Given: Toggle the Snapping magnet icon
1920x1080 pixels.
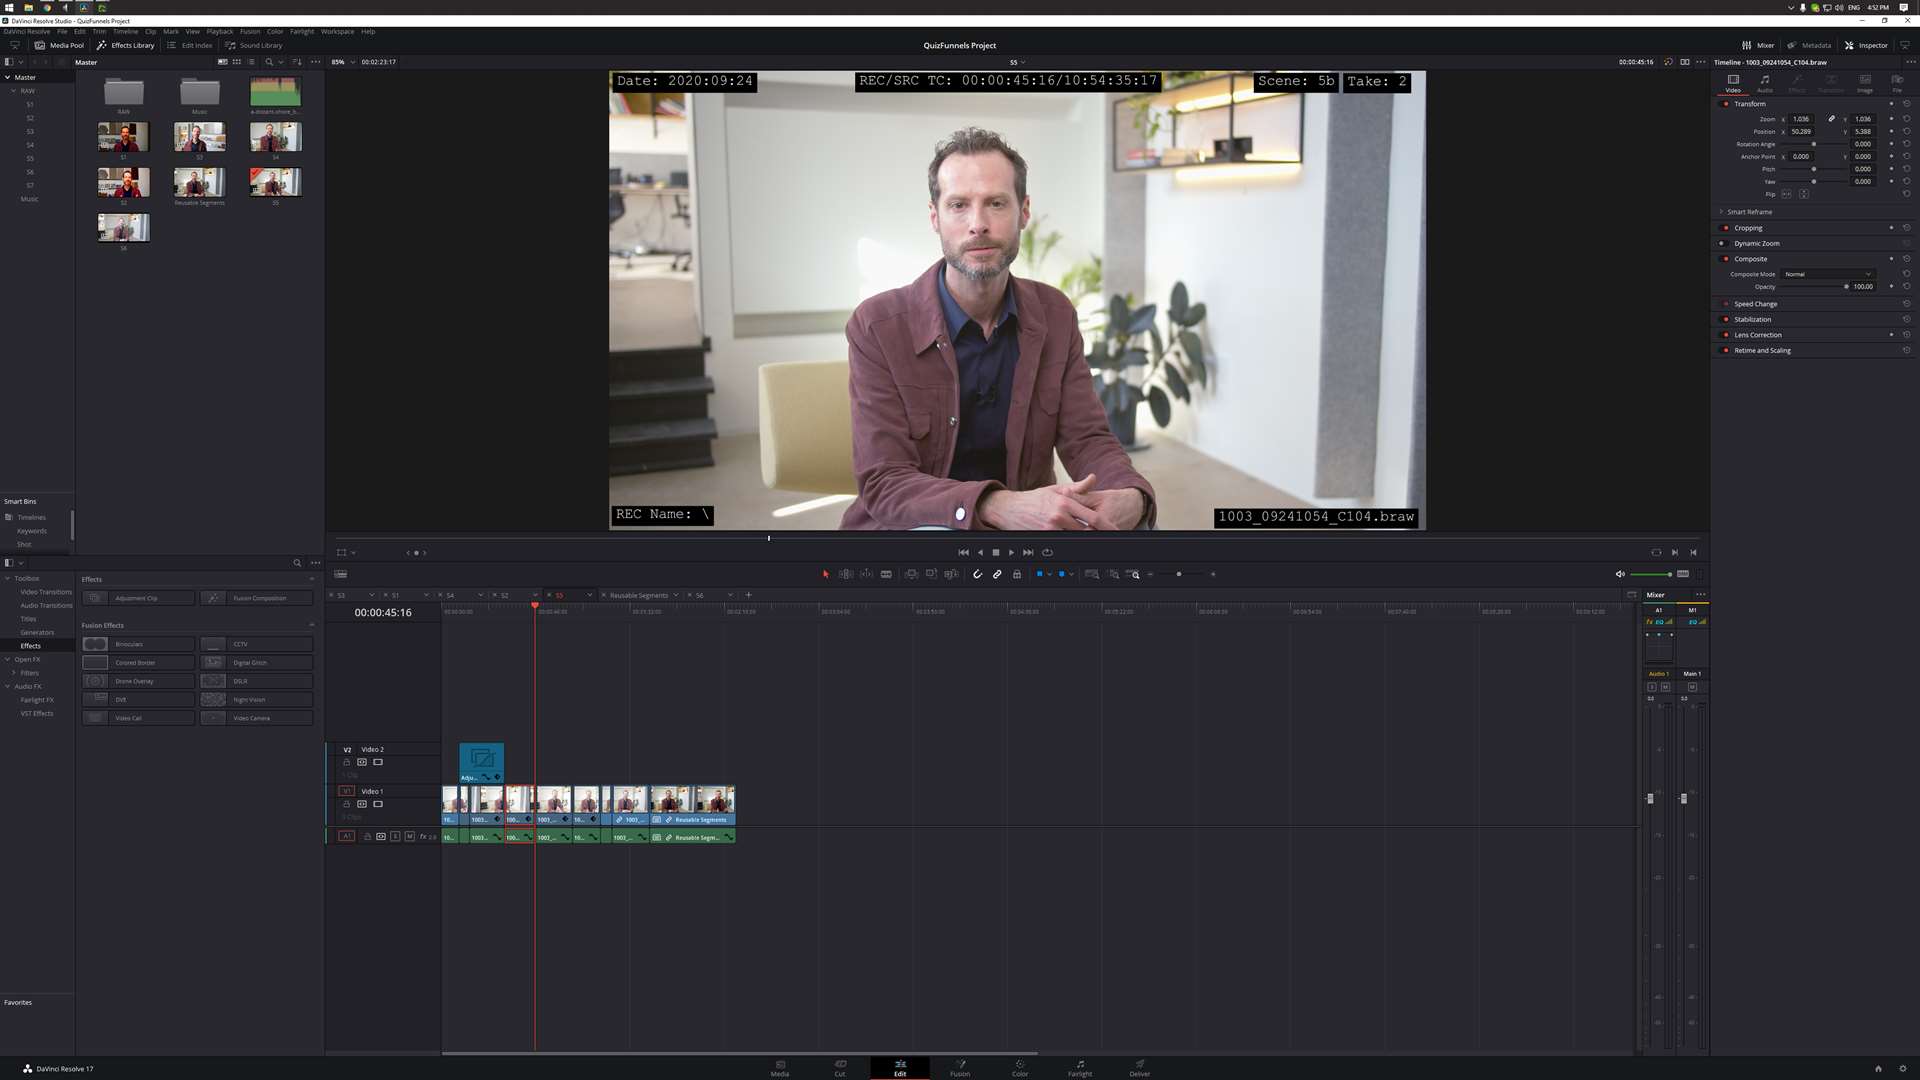Looking at the screenshot, I should pyautogui.click(x=977, y=574).
